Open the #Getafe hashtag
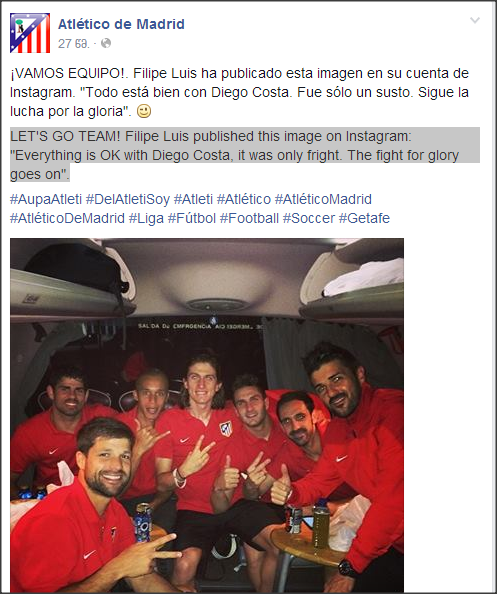Screen dimensions: 497x594 pos(364,218)
